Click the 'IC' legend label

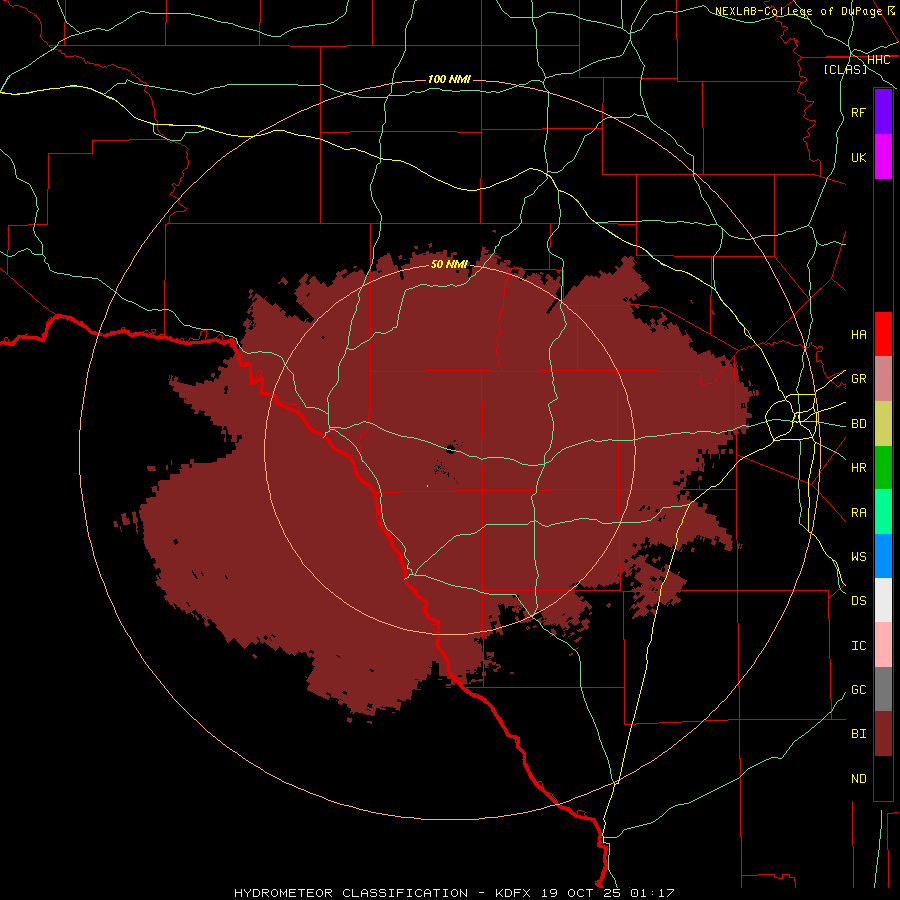click(859, 646)
